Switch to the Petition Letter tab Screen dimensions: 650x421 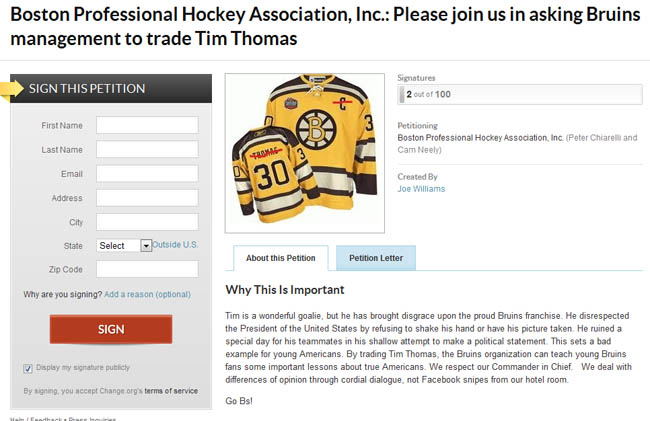375,258
